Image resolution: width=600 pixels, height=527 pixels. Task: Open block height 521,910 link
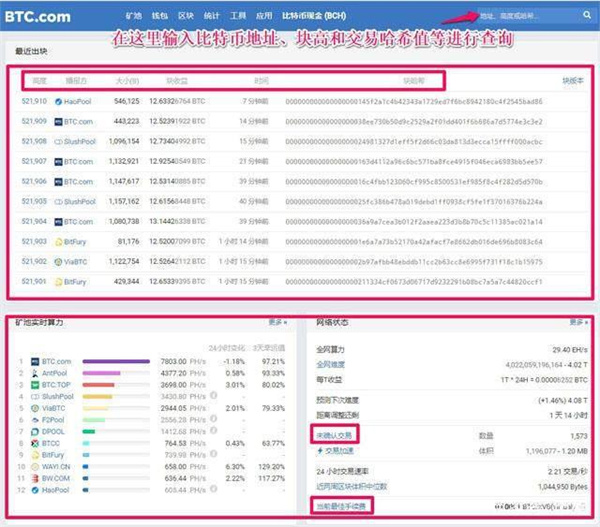[x=34, y=101]
